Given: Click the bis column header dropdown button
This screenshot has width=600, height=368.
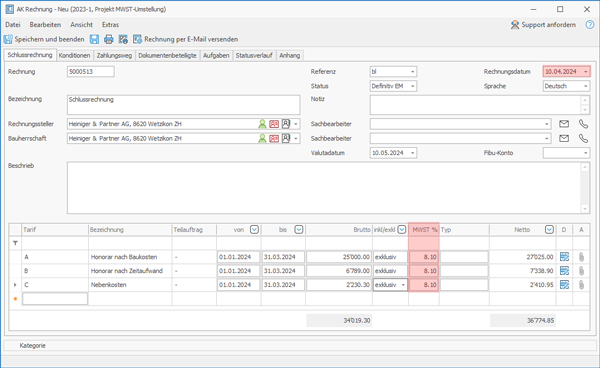Looking at the screenshot, I should click(299, 230).
